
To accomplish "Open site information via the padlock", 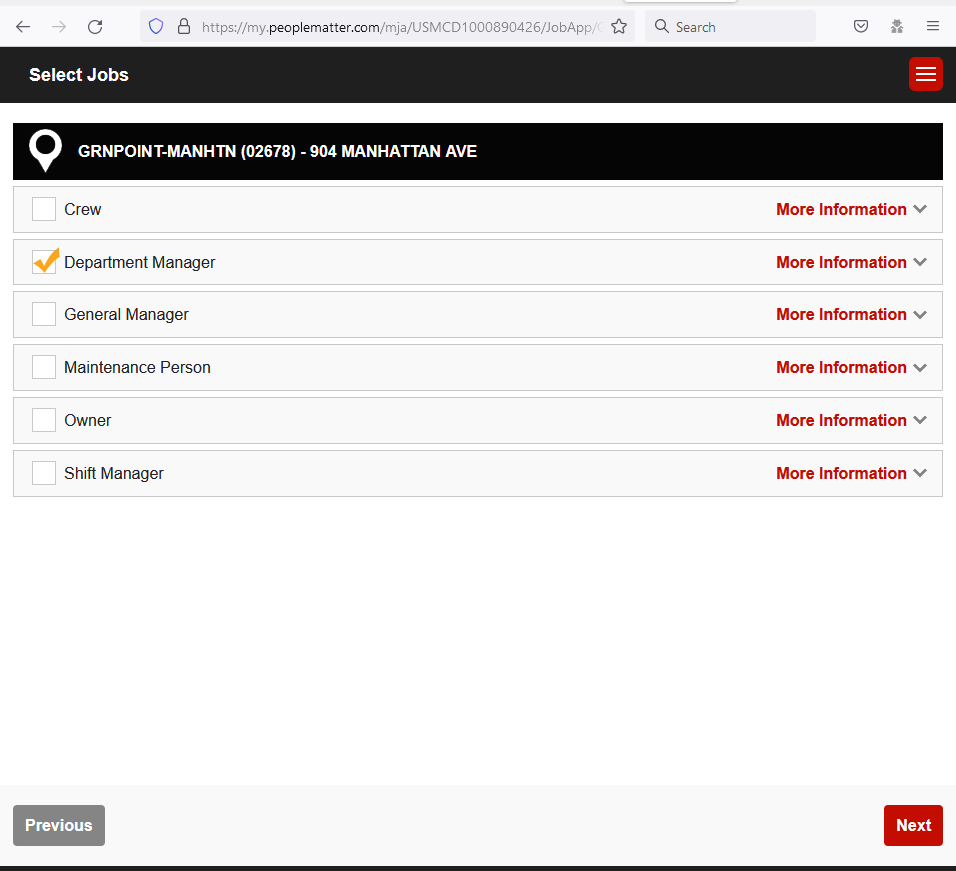I will (x=184, y=27).
